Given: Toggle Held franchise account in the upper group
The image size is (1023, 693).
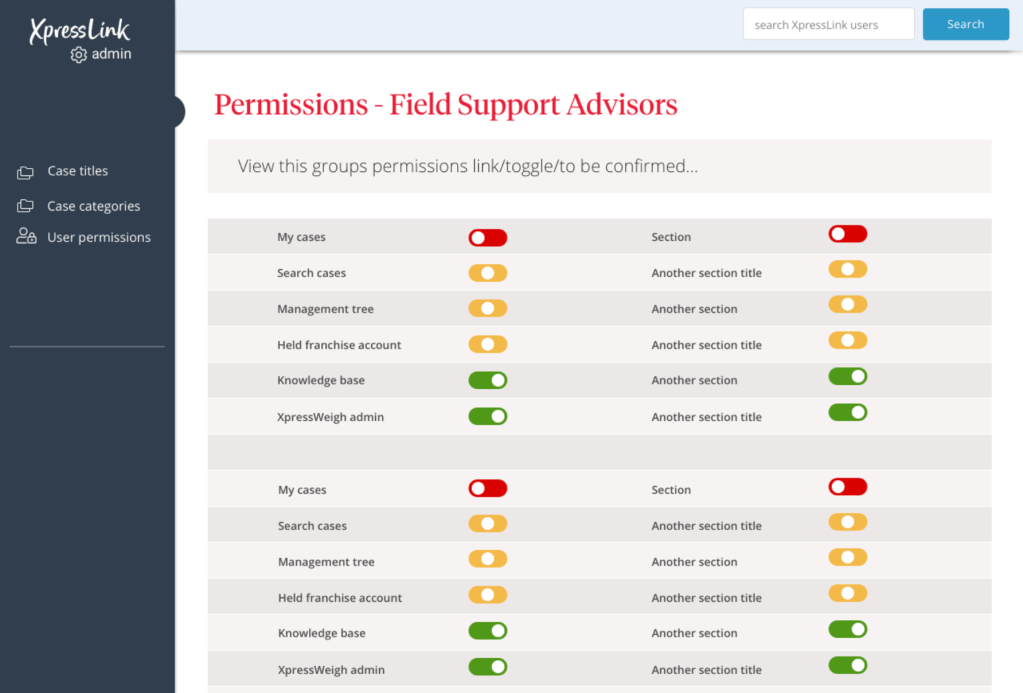Looking at the screenshot, I should pyautogui.click(x=488, y=345).
